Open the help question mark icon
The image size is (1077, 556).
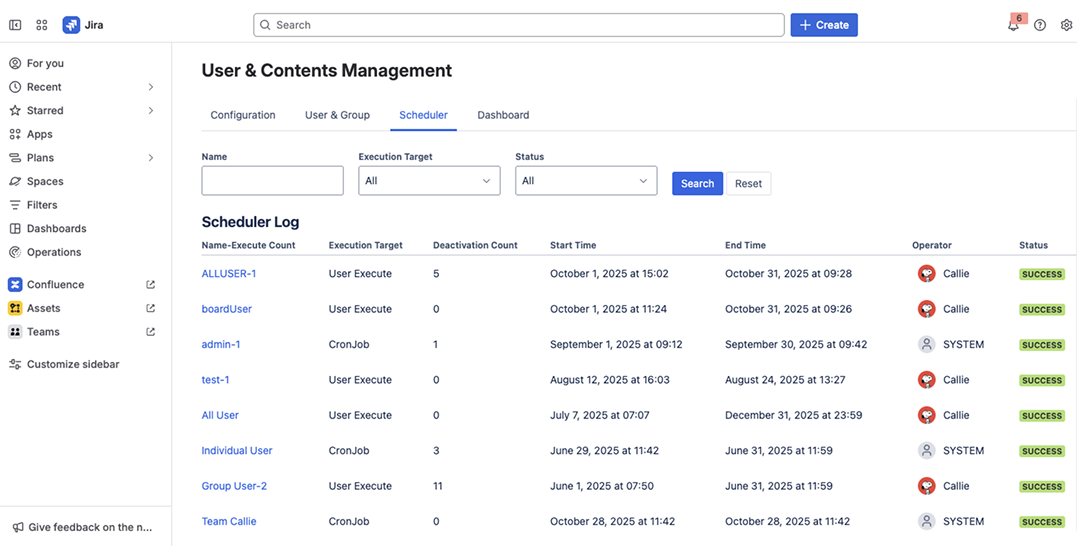point(1040,25)
